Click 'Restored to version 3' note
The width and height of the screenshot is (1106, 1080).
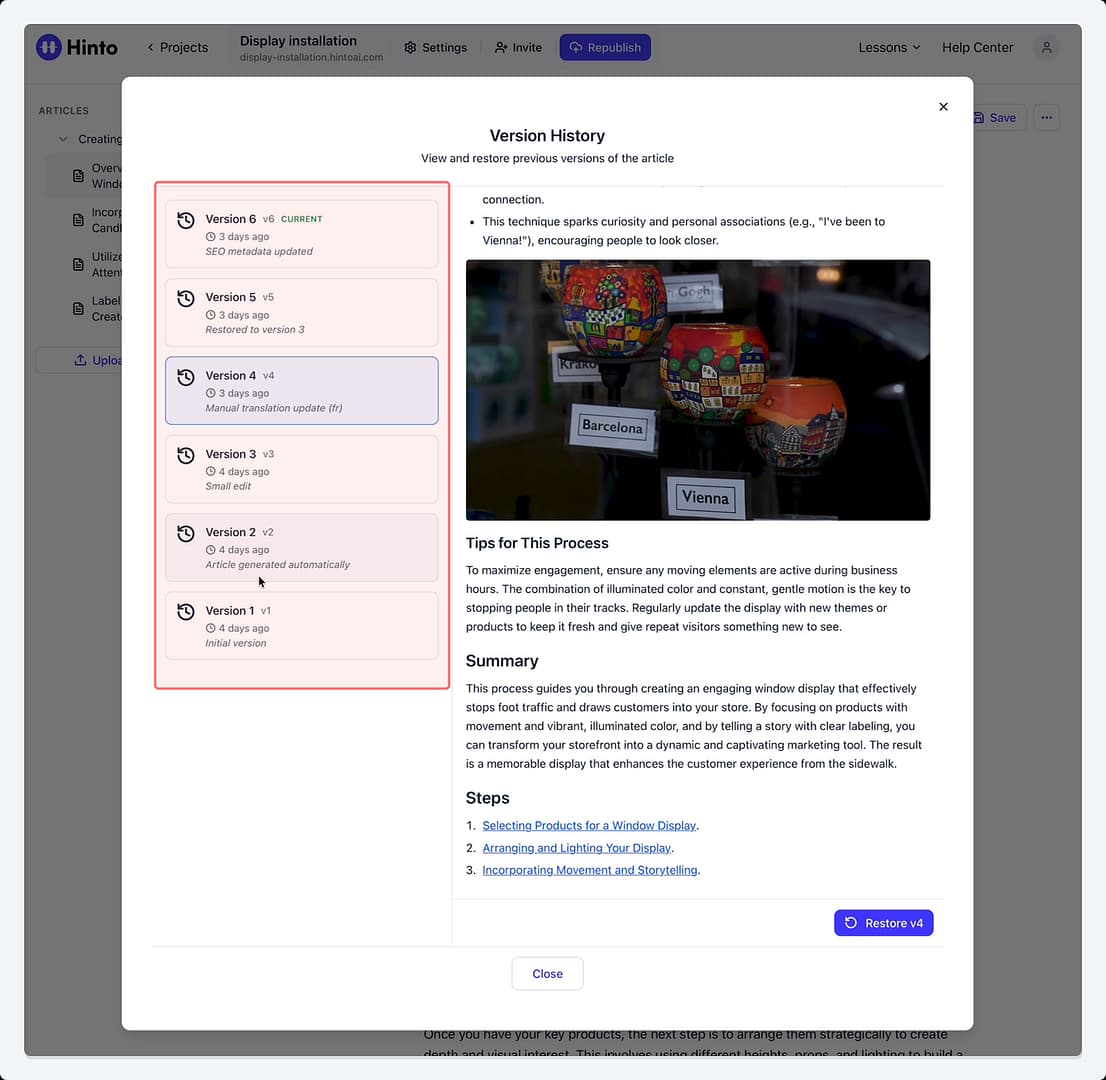click(255, 330)
